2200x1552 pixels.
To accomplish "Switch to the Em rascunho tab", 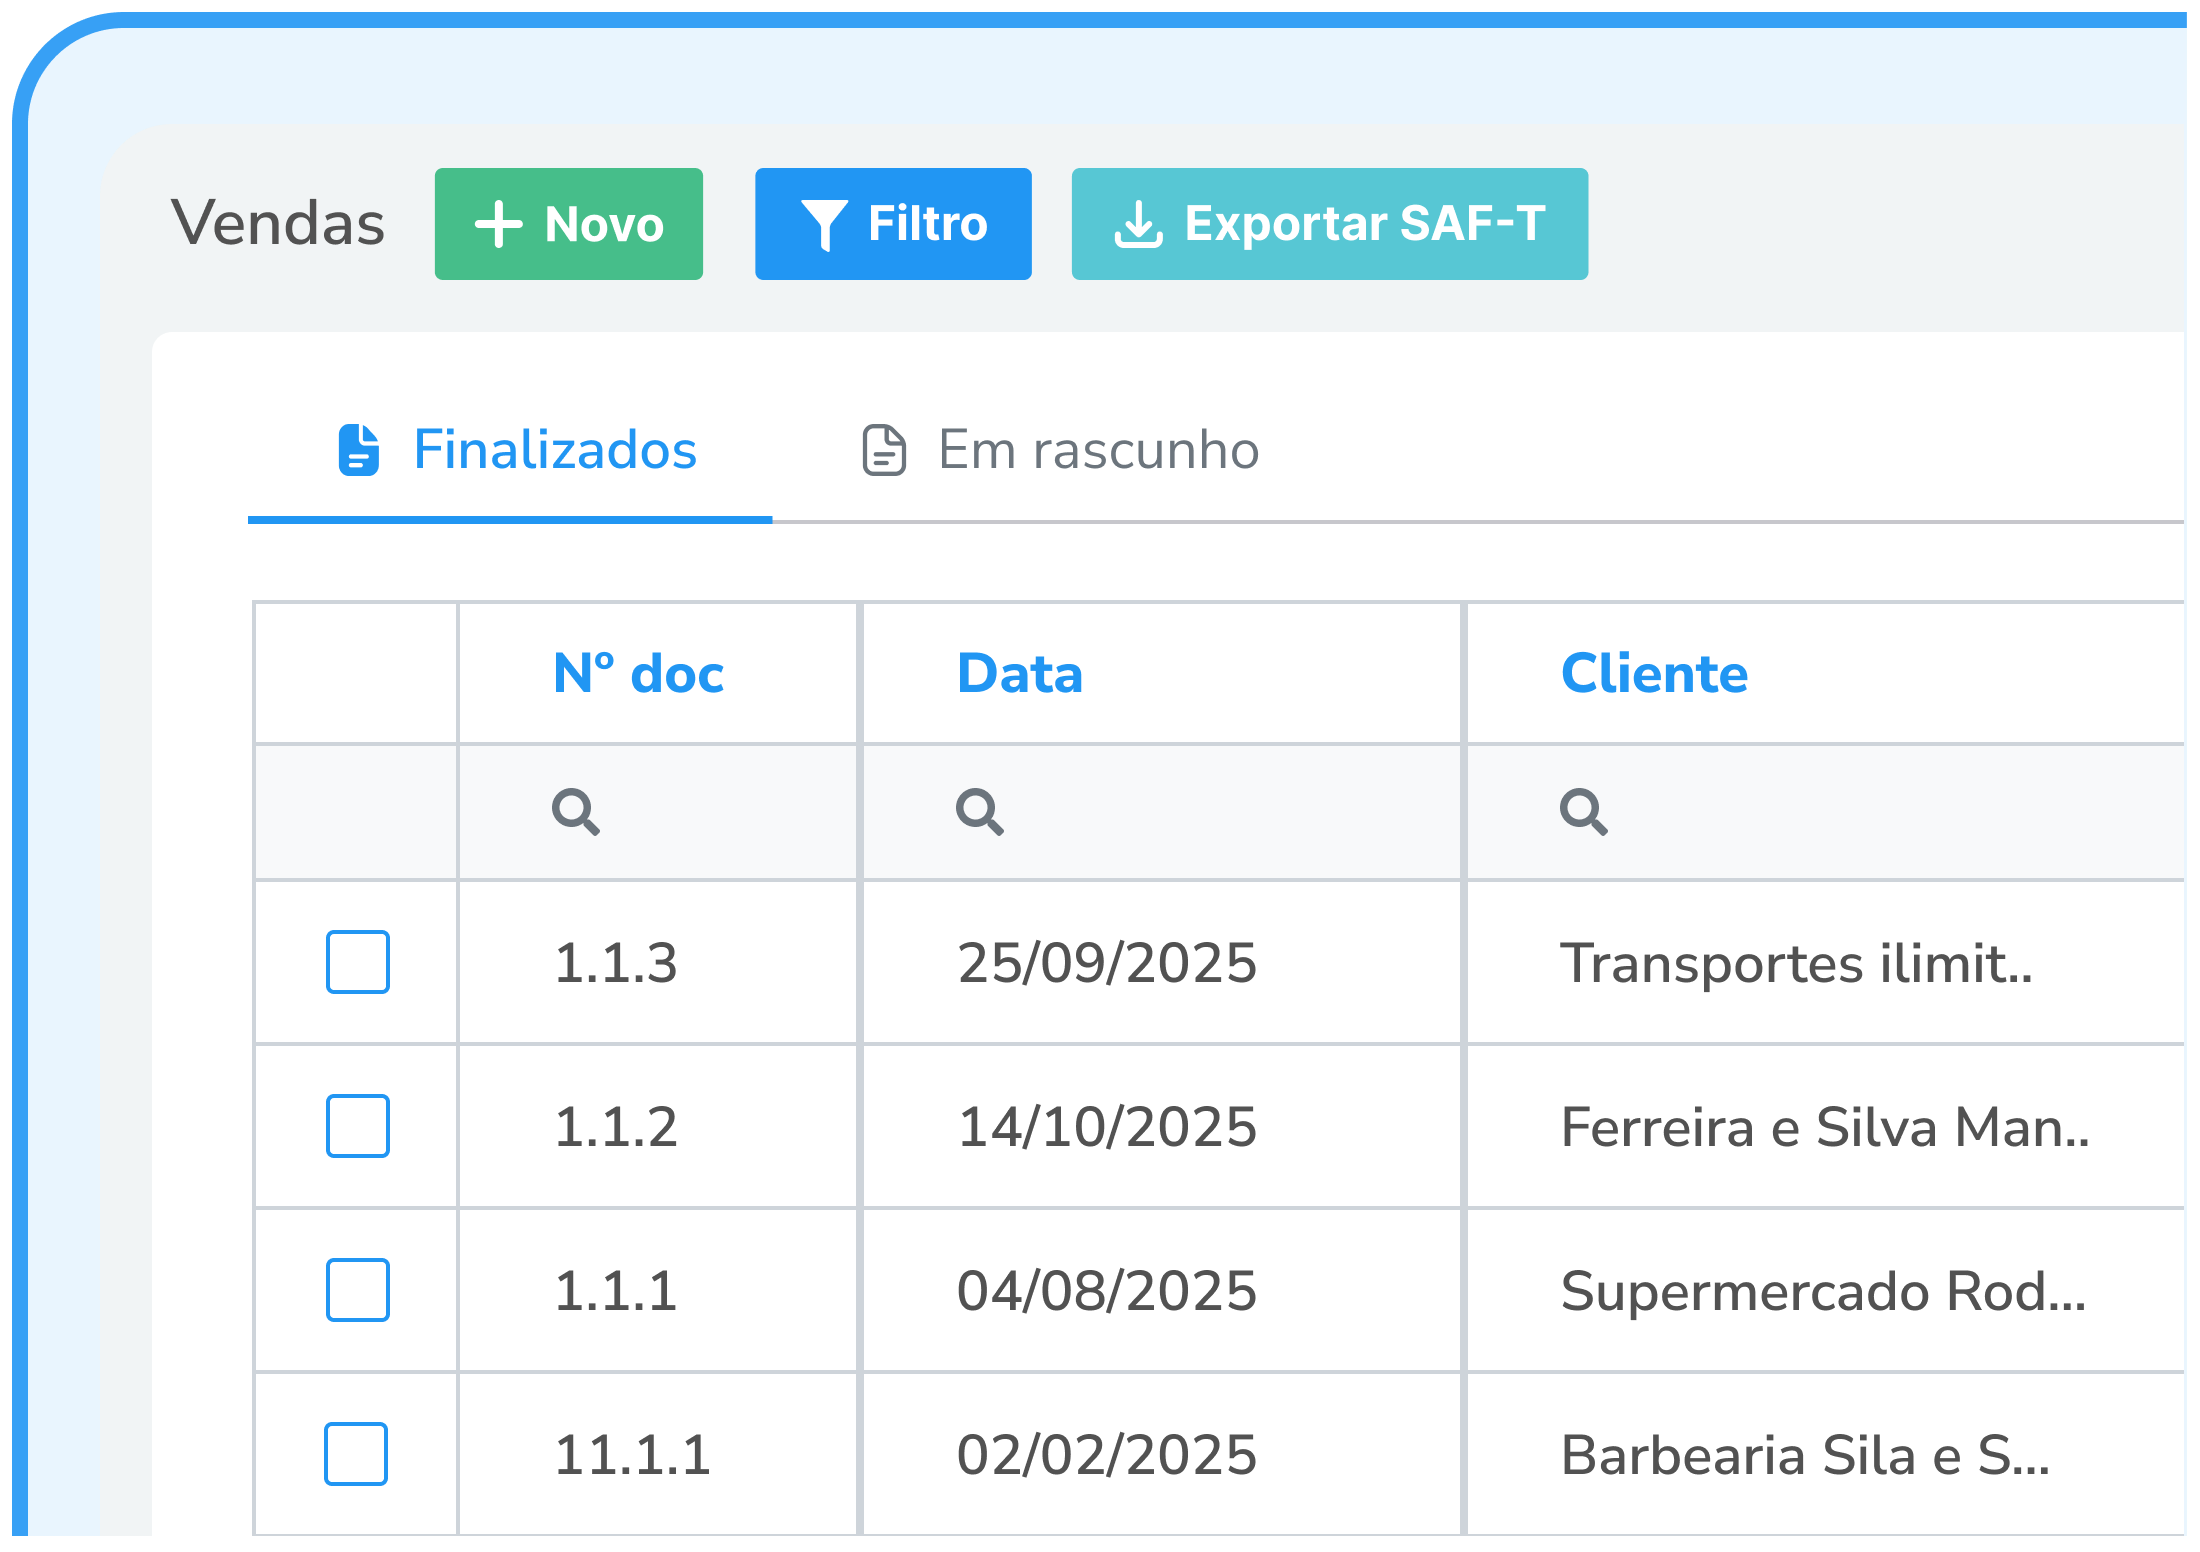I will pyautogui.click(x=1095, y=451).
